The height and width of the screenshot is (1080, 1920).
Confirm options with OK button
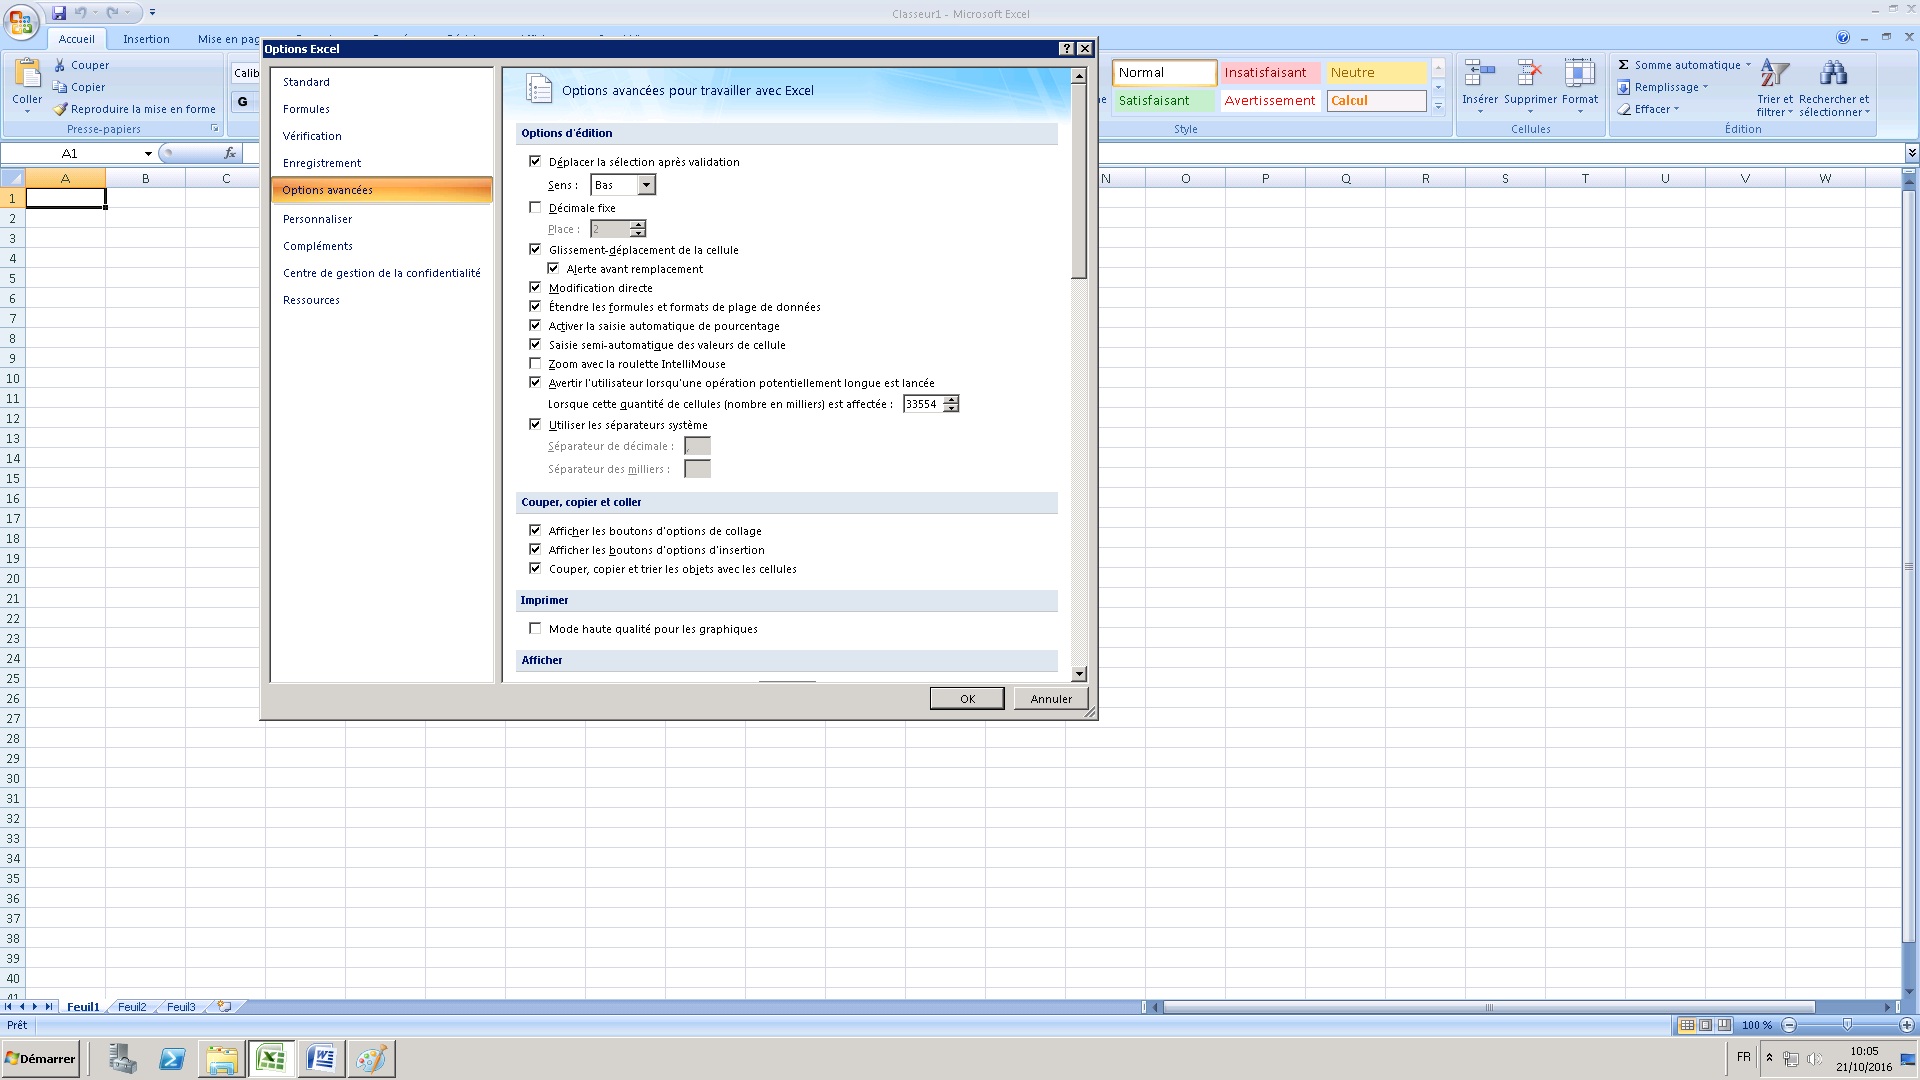click(x=967, y=699)
